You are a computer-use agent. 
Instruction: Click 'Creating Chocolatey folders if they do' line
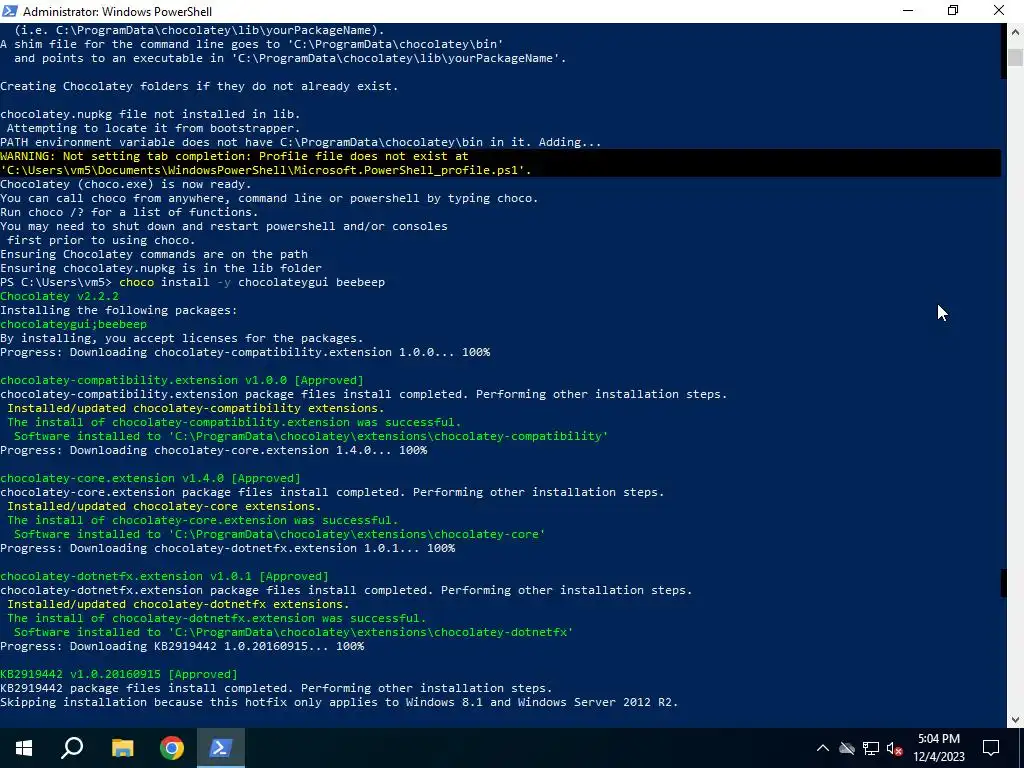click(199, 86)
